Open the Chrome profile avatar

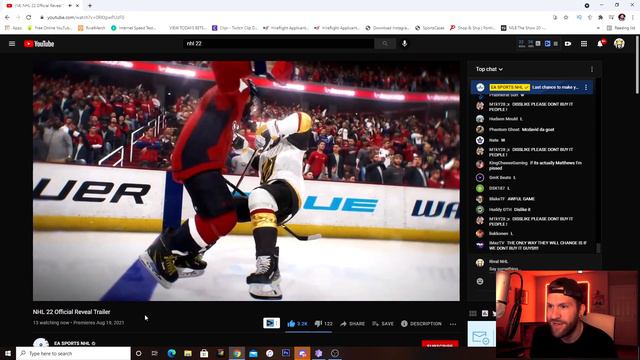622,17
